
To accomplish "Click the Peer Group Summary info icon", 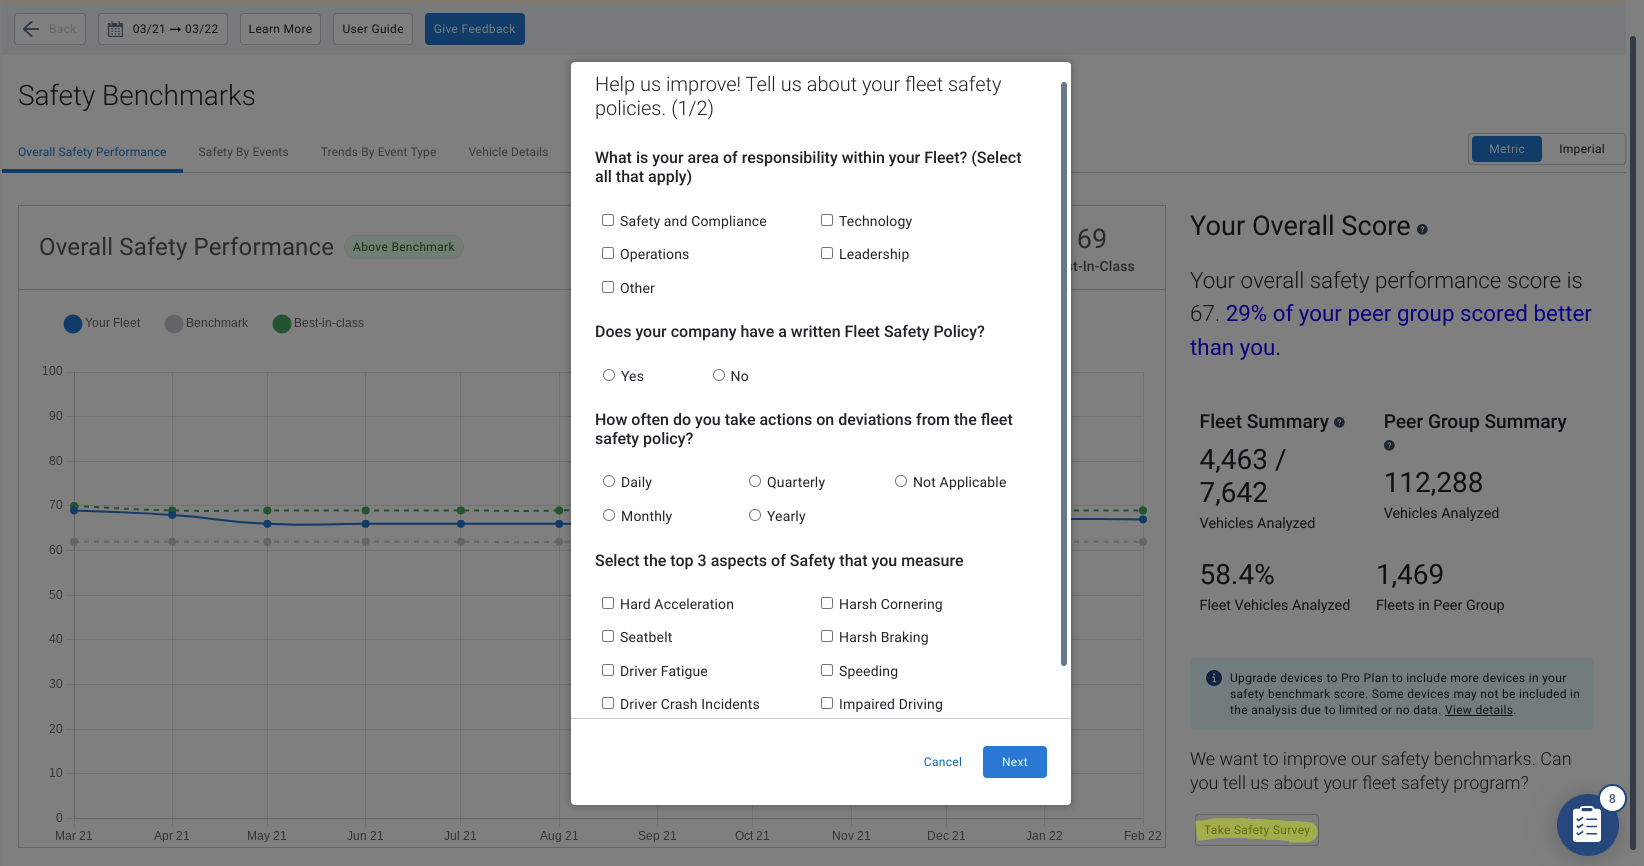I will pyautogui.click(x=1389, y=445).
